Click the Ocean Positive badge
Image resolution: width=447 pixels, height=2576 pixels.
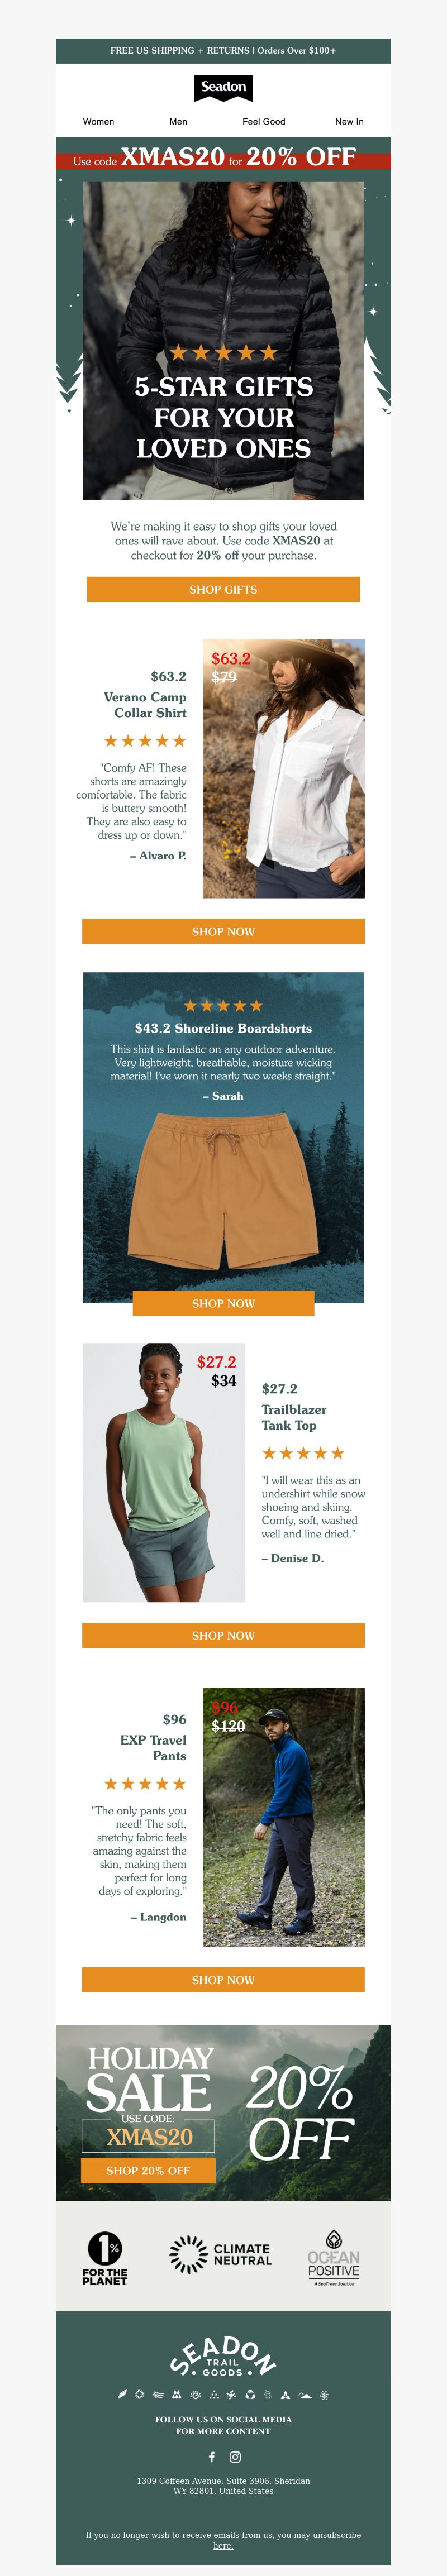click(333, 2257)
